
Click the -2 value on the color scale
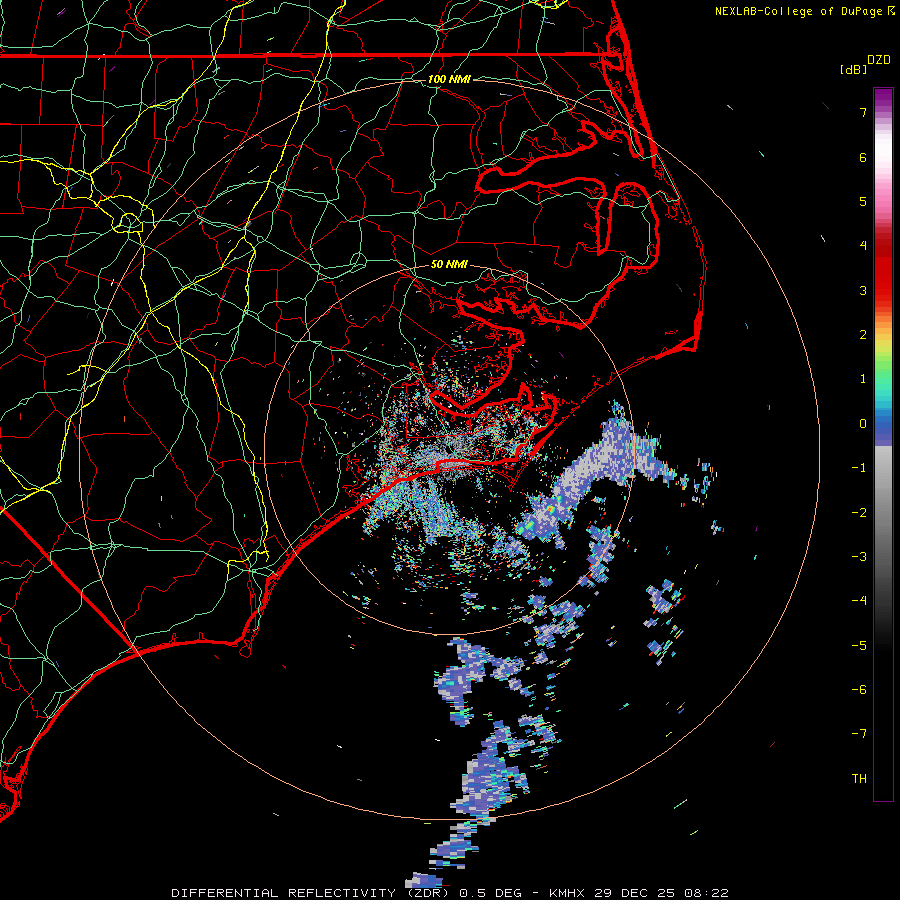point(859,513)
